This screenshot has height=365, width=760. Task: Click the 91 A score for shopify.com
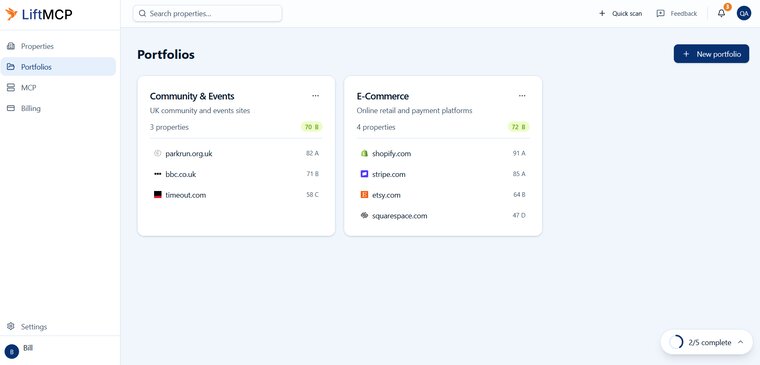(519, 153)
